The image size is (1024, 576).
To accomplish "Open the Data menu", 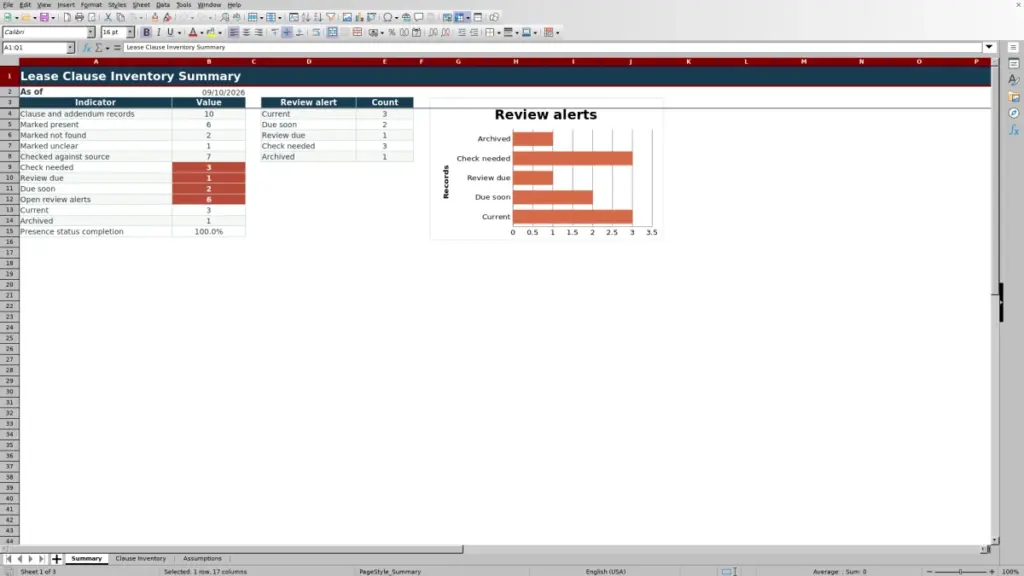I will coord(163,5).
